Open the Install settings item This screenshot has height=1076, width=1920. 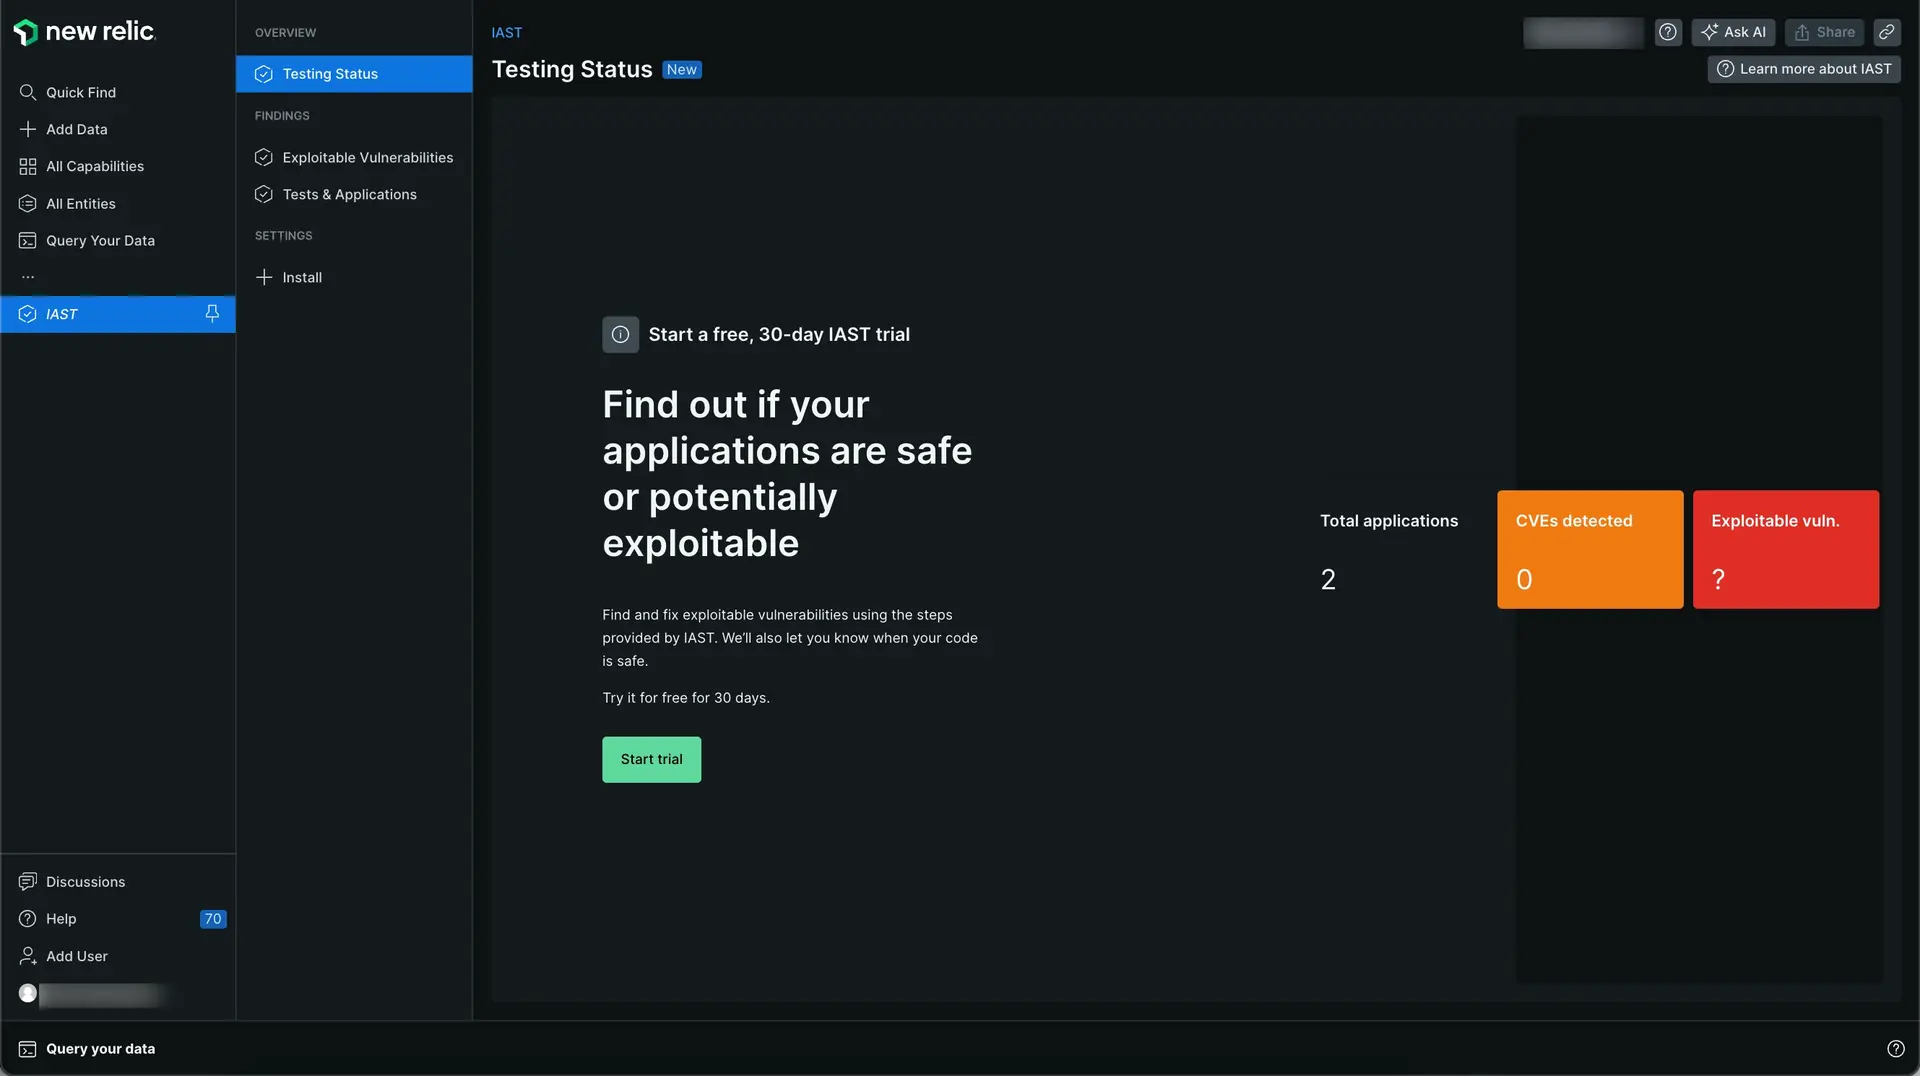pyautogui.click(x=301, y=278)
